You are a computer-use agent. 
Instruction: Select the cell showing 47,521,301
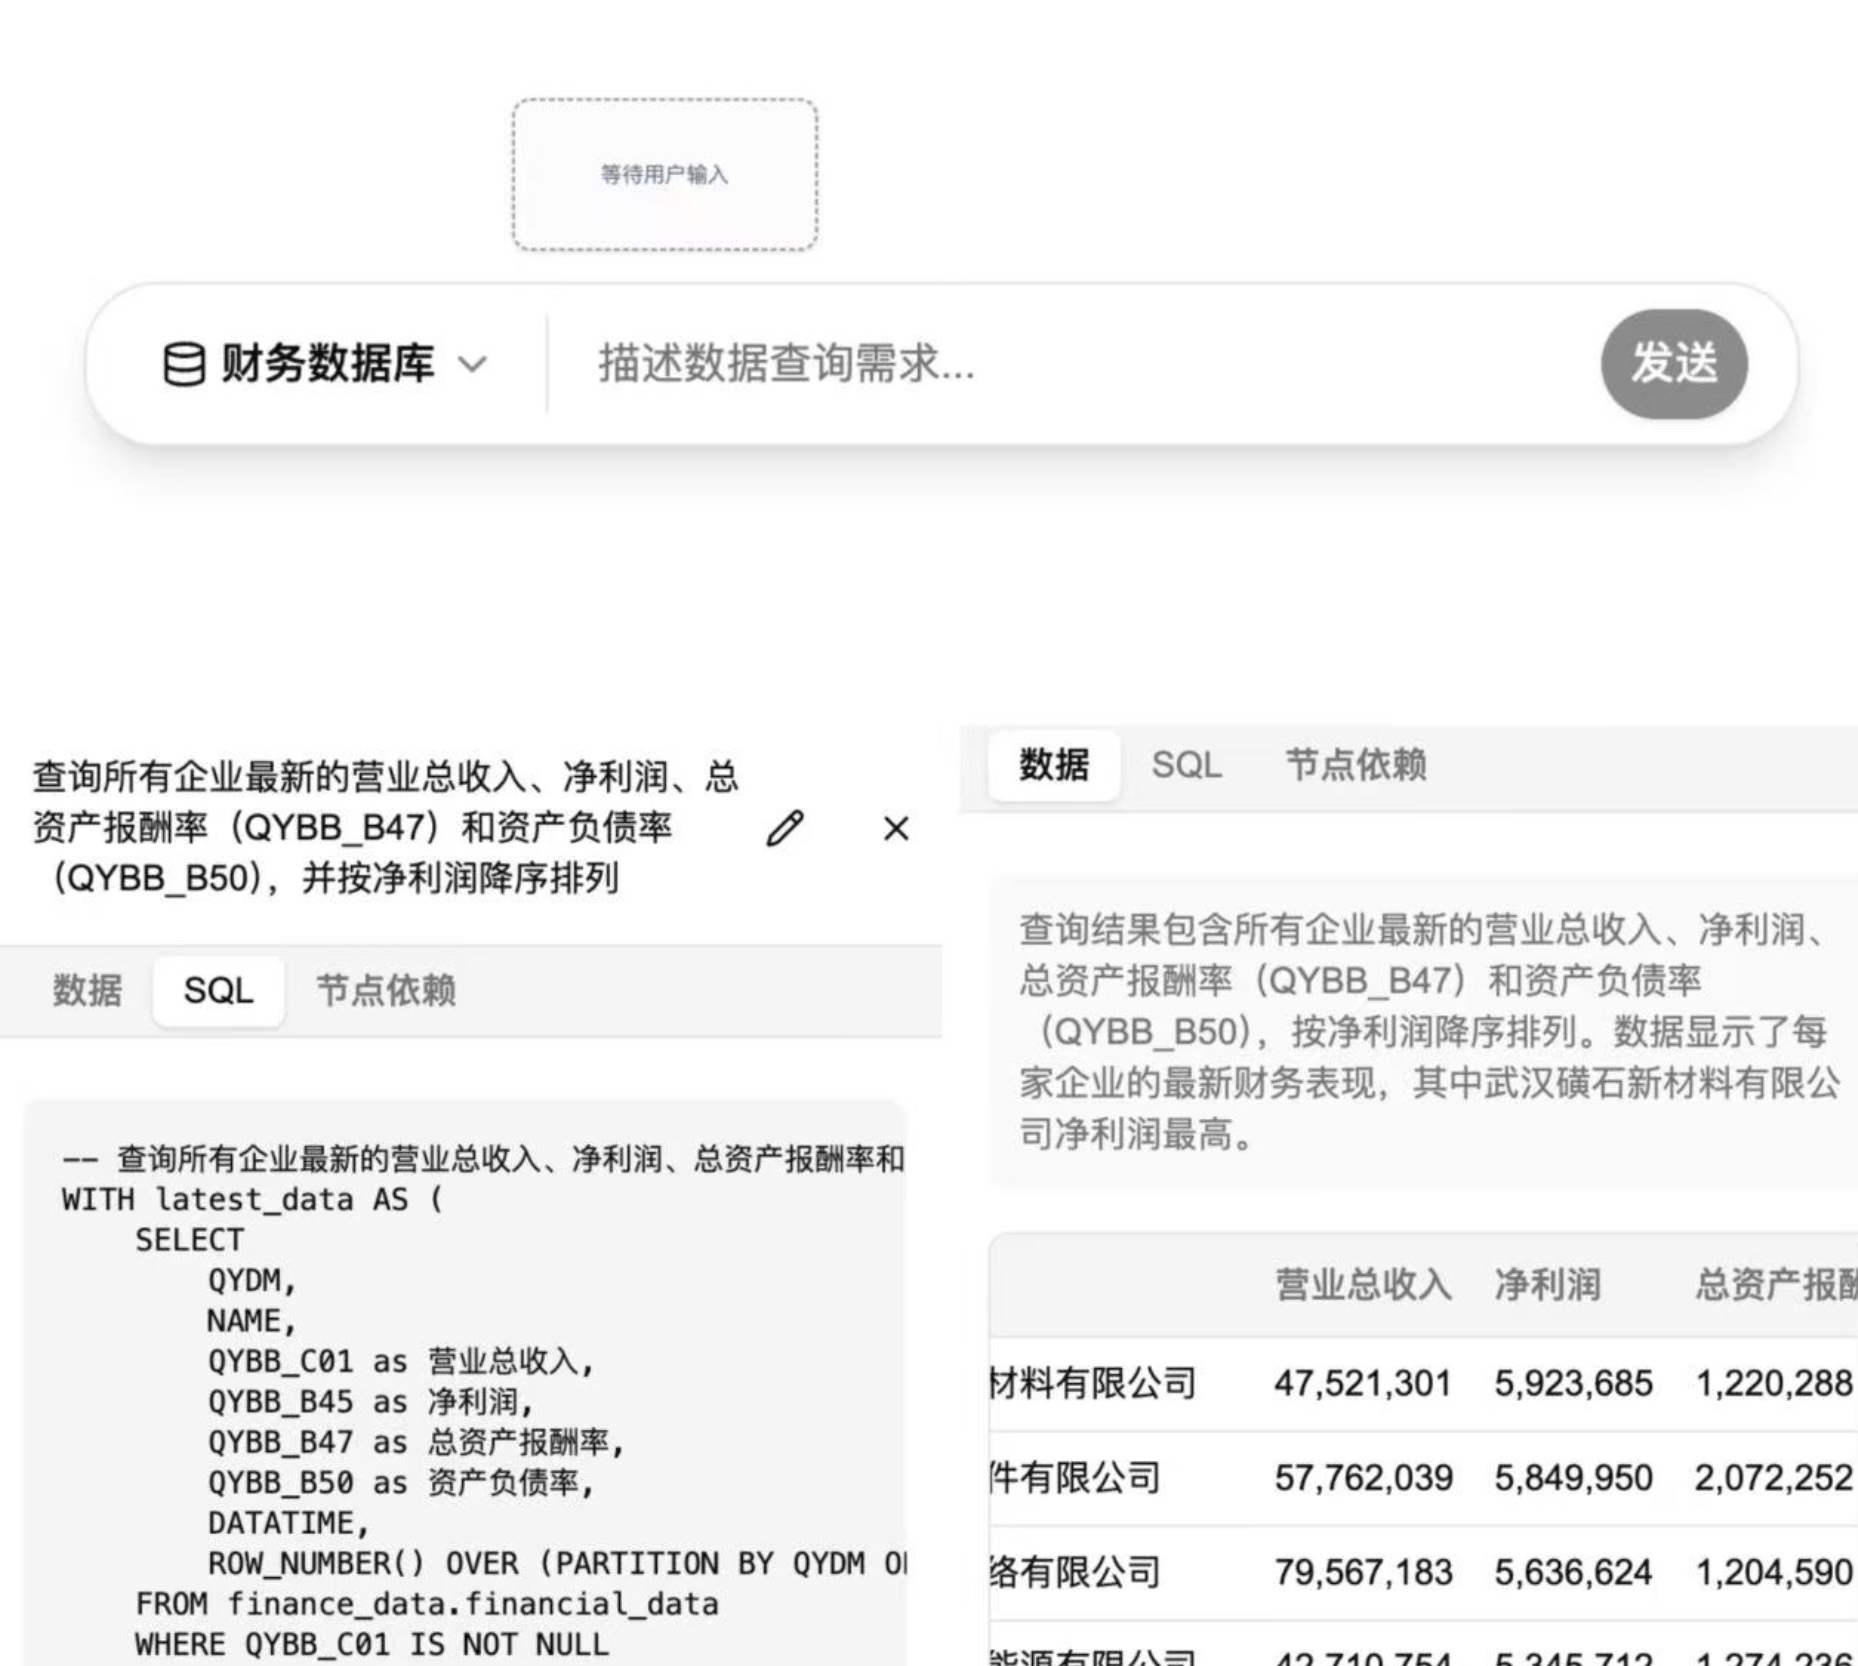coord(1362,1383)
